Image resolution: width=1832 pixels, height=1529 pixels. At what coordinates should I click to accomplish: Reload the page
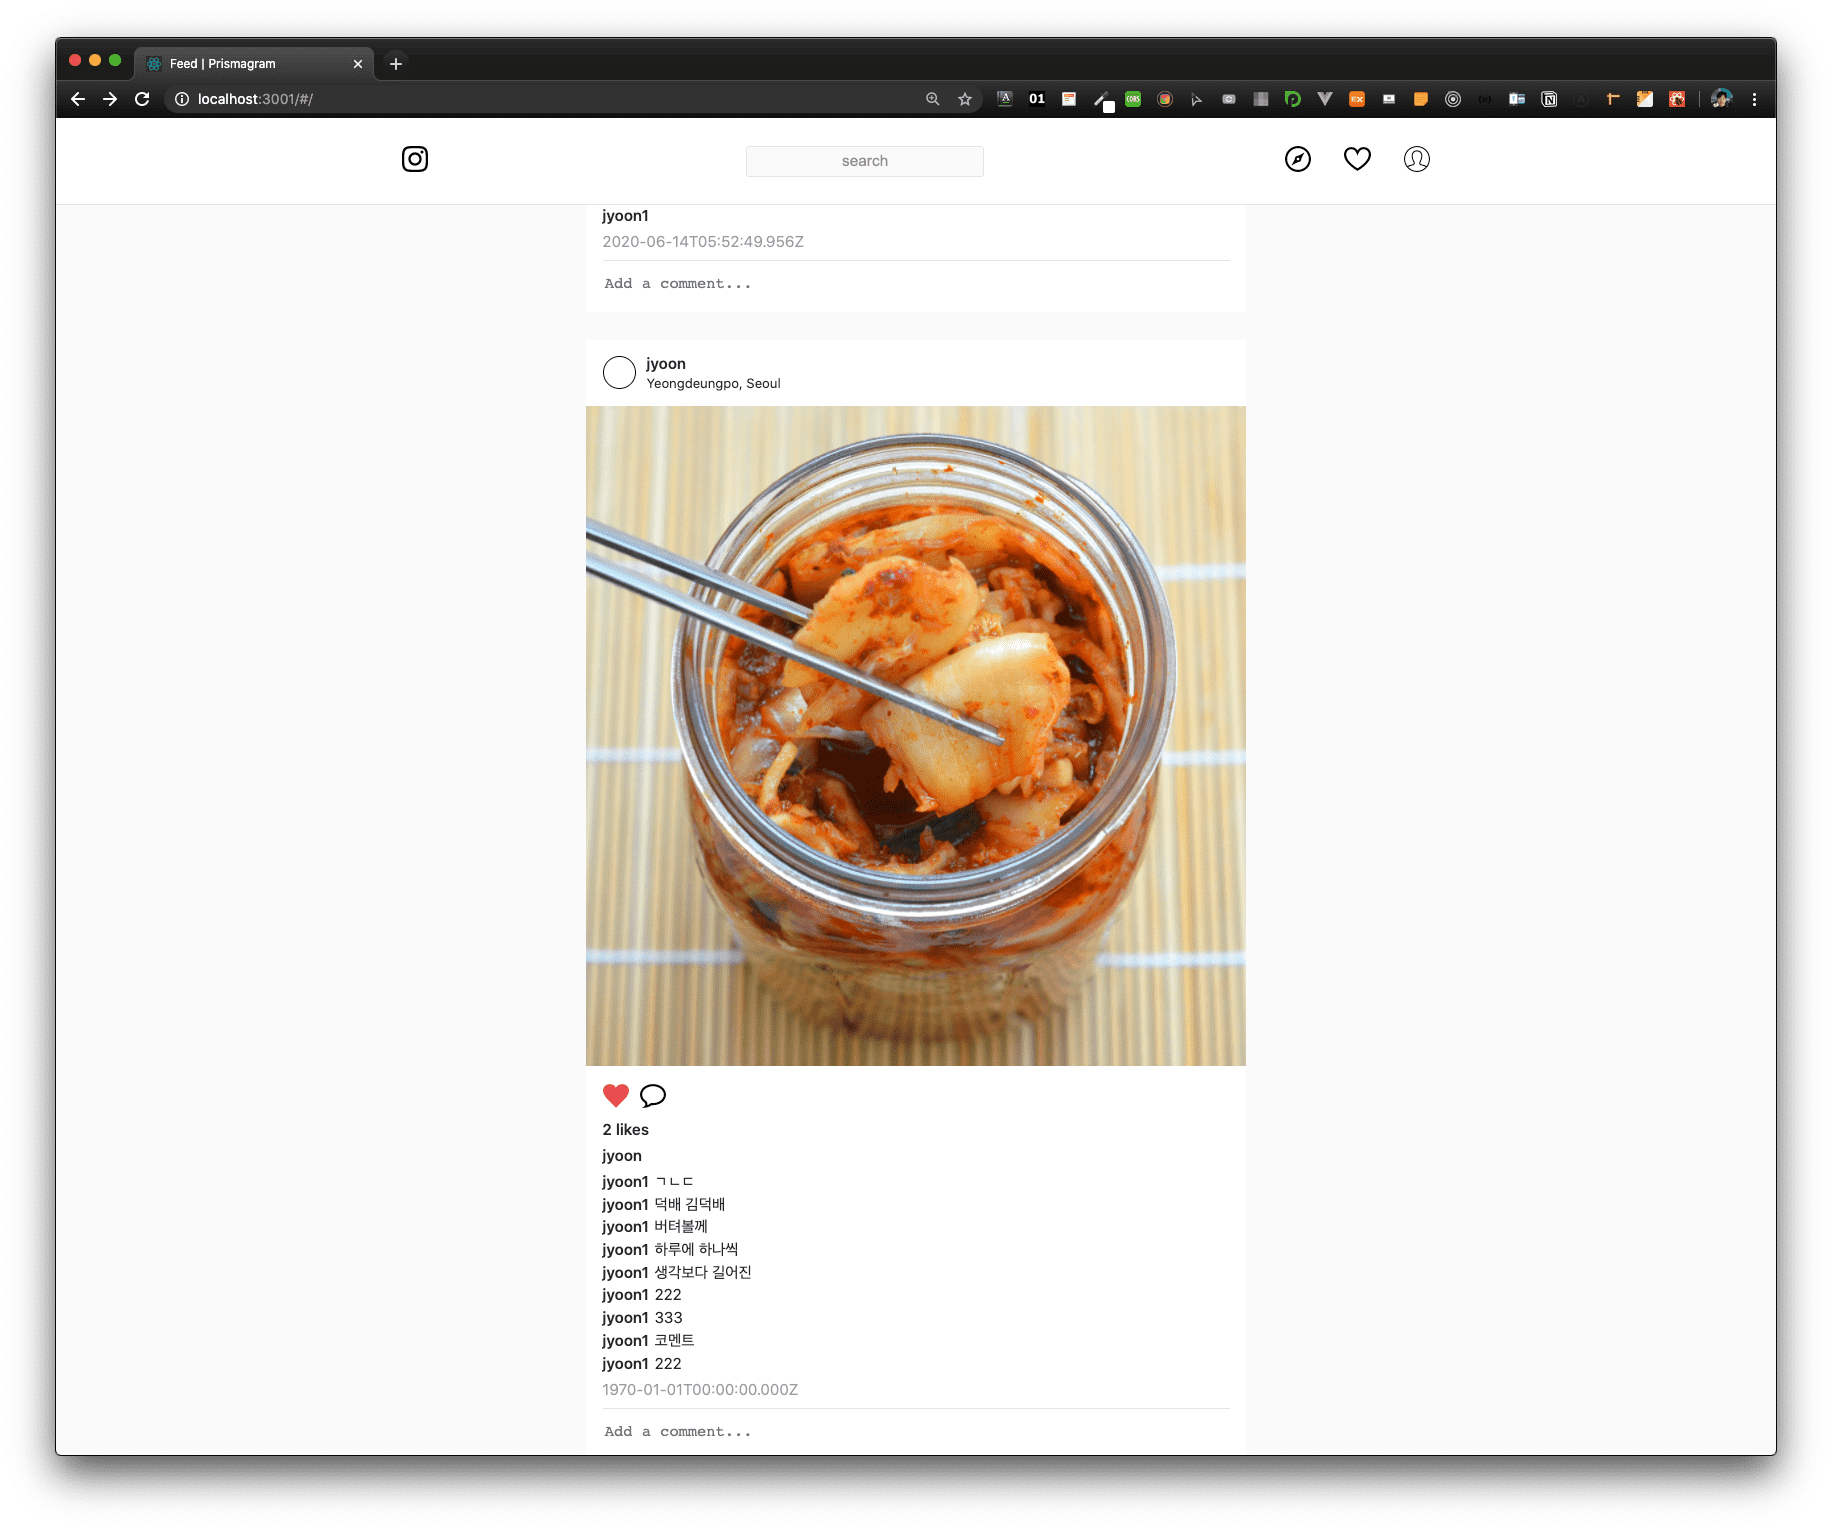[x=142, y=99]
